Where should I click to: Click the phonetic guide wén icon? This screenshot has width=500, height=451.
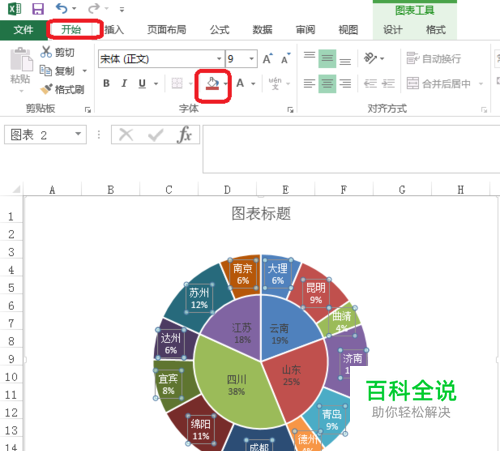click(275, 83)
